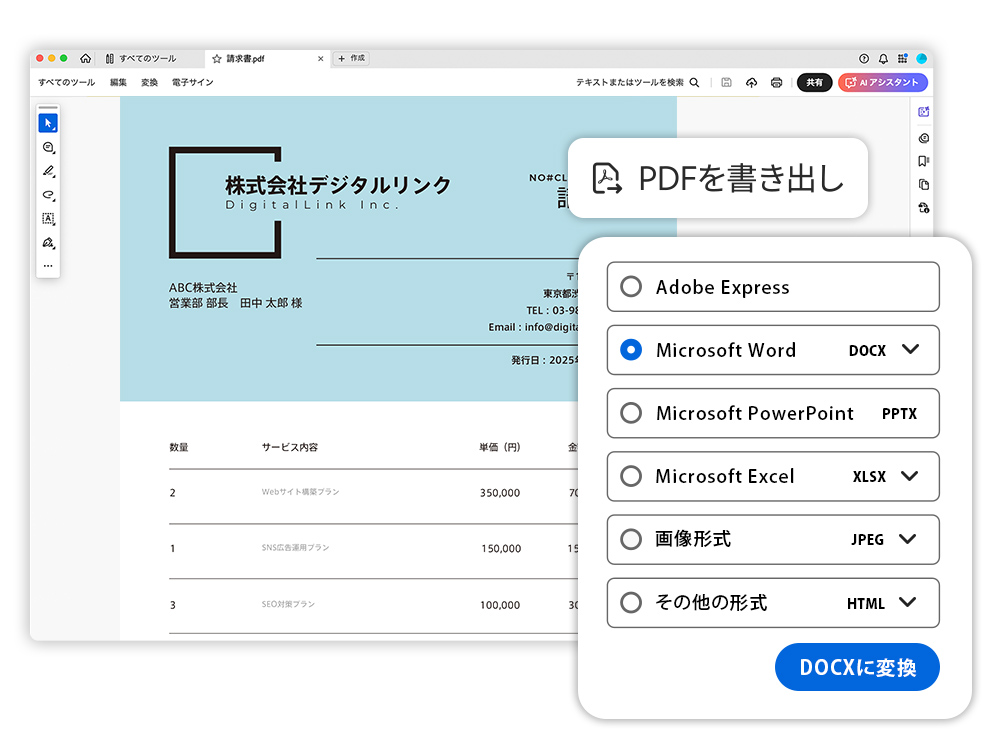The width and height of the screenshot is (1000, 750).
Task: Click the 数量 column header
Action: tap(179, 447)
